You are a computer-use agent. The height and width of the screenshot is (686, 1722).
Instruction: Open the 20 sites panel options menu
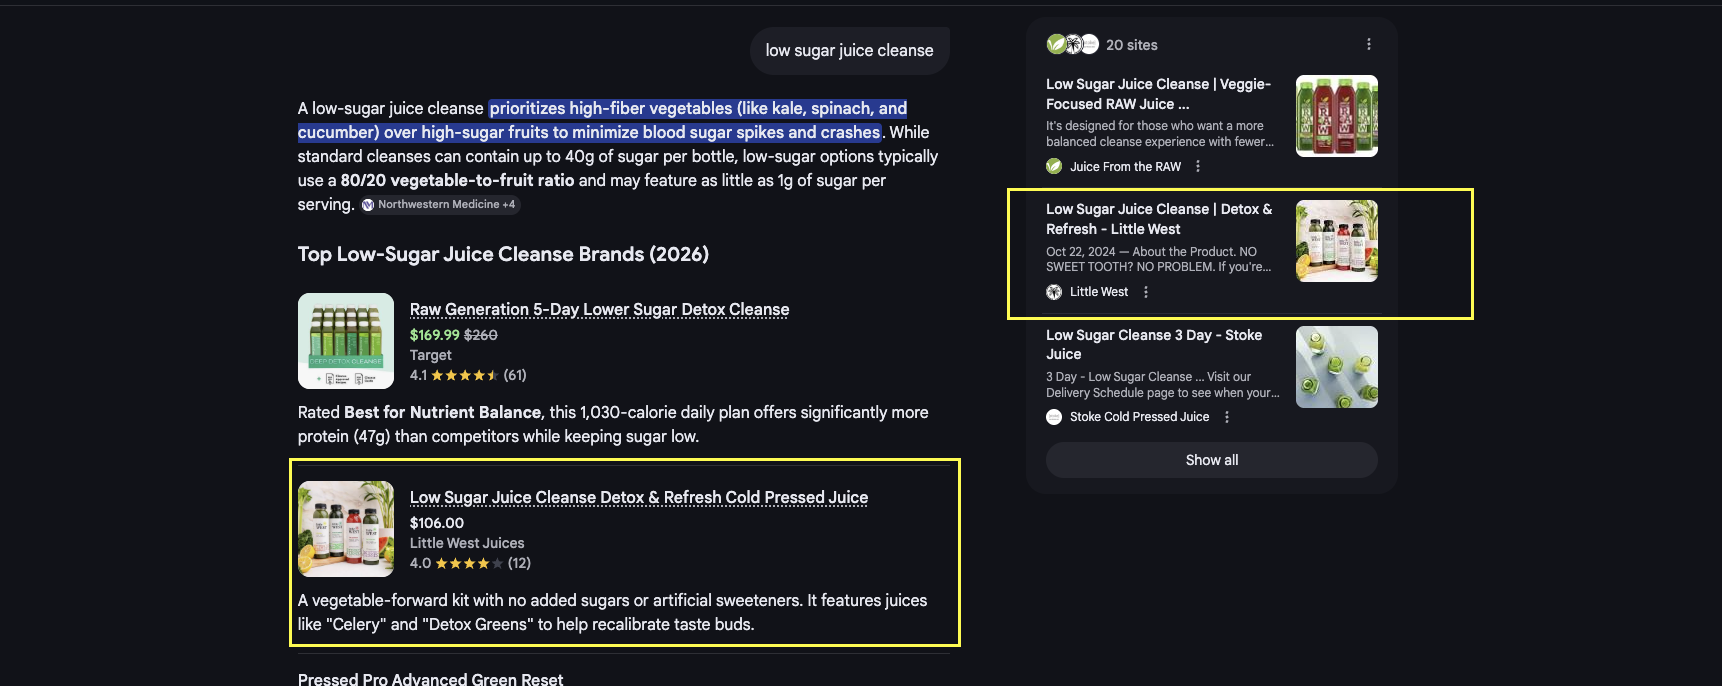click(1369, 45)
